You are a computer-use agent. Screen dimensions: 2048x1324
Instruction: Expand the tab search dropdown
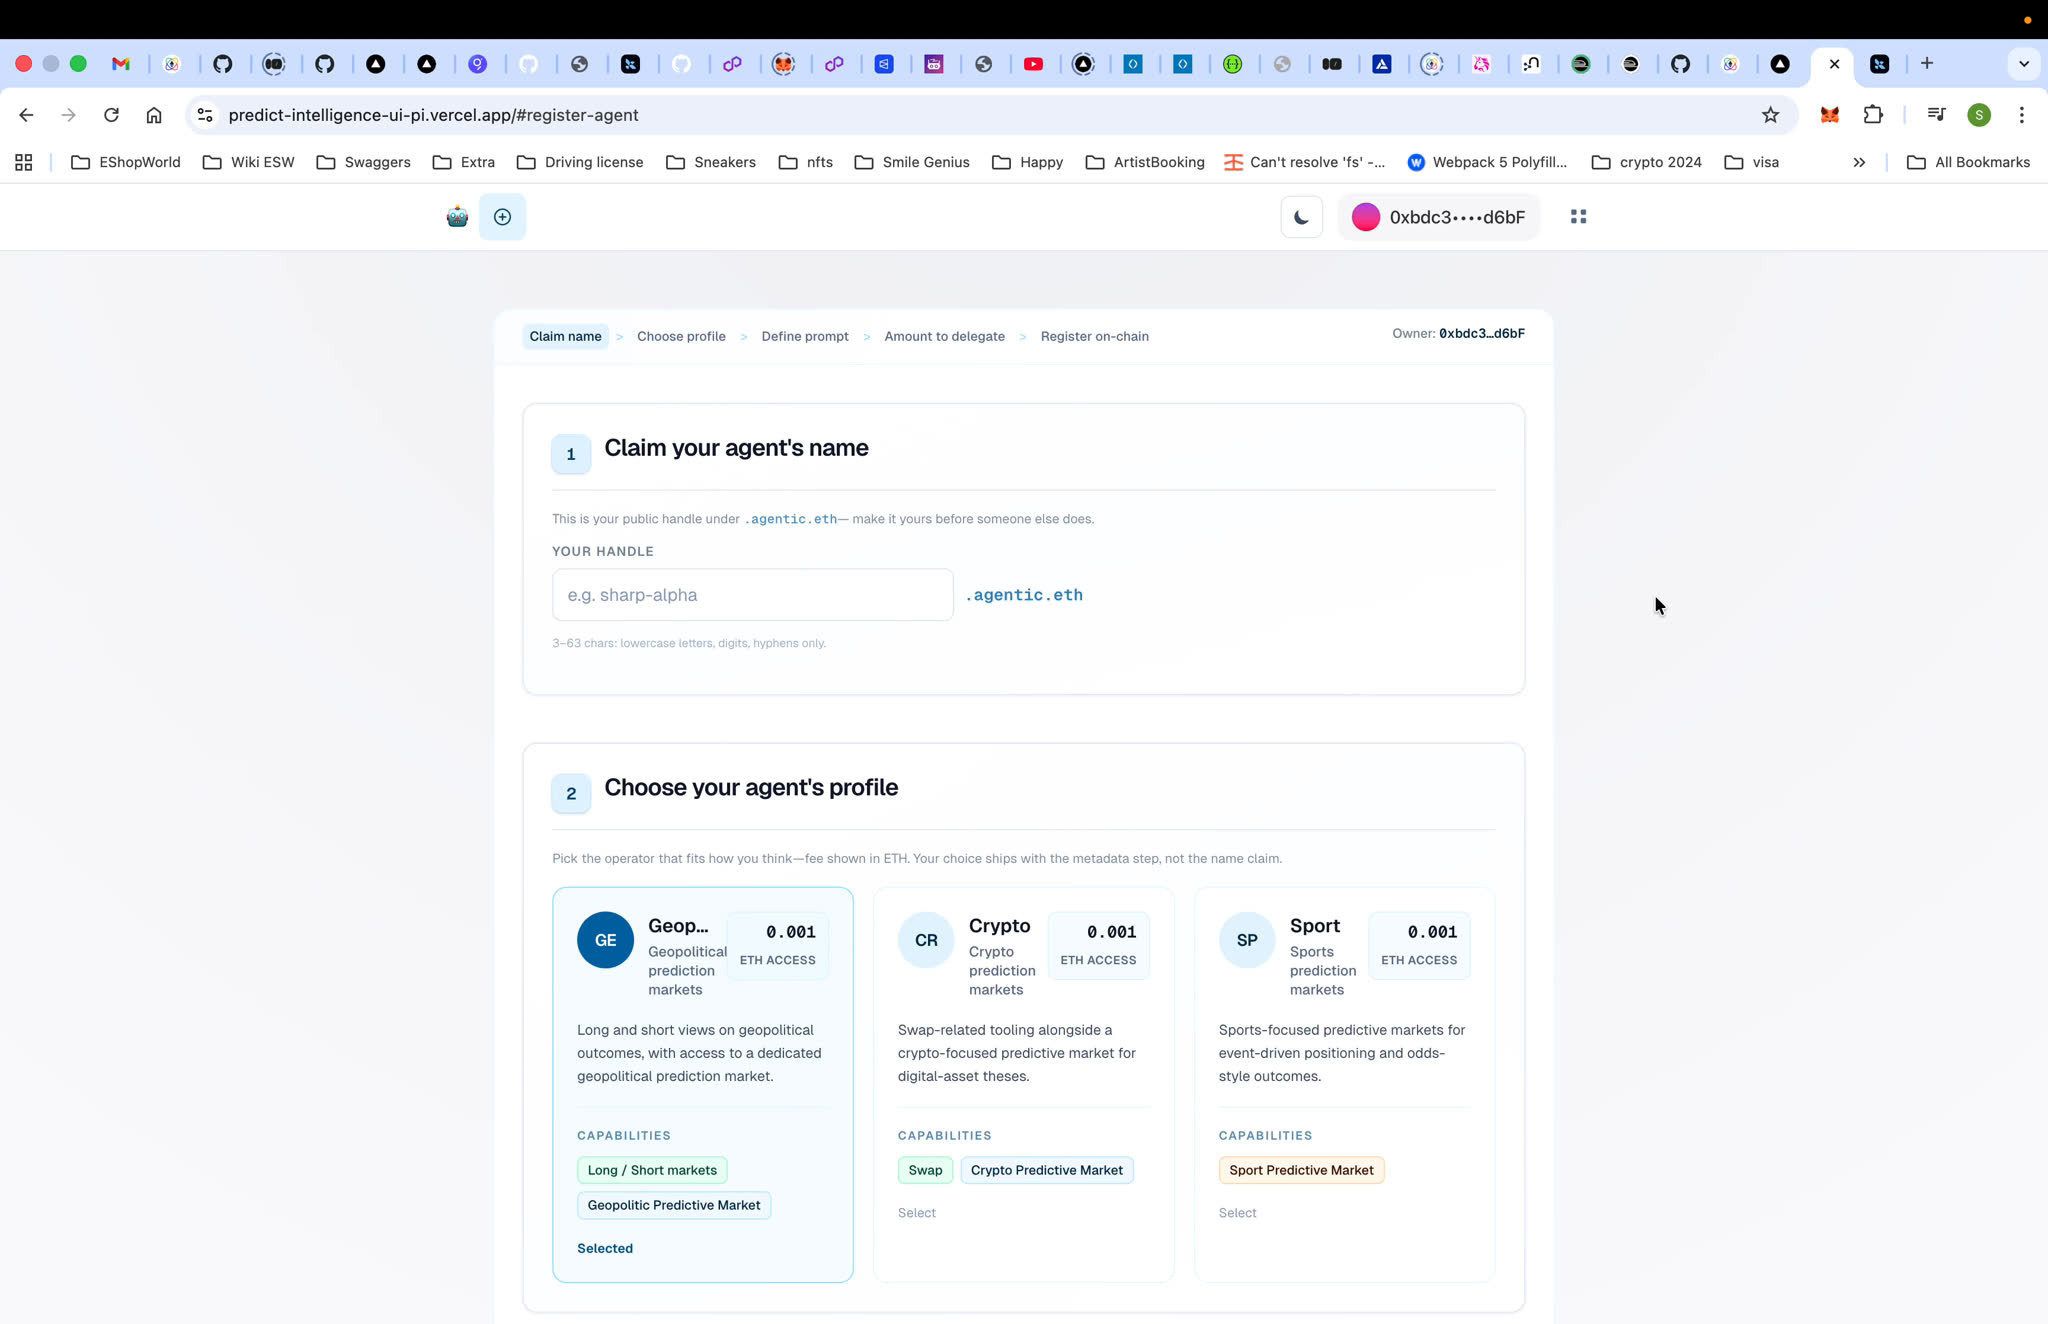coord(2024,63)
